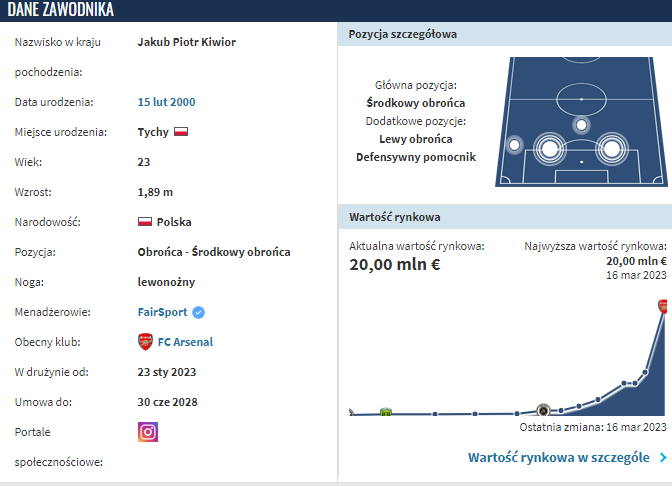Click the last data point before the chart peak

(x=645, y=372)
